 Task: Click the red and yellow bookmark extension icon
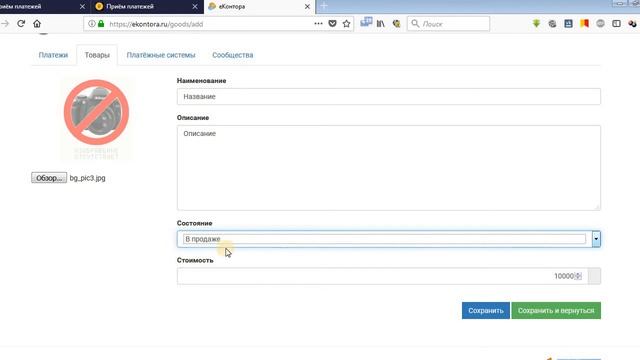point(584,24)
